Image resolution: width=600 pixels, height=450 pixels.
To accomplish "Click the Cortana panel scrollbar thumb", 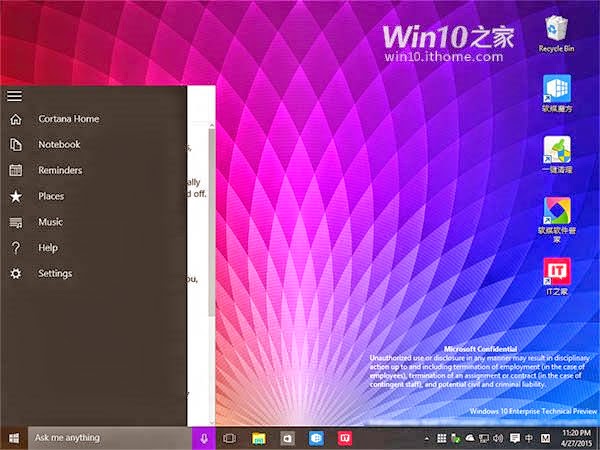I will point(212,223).
